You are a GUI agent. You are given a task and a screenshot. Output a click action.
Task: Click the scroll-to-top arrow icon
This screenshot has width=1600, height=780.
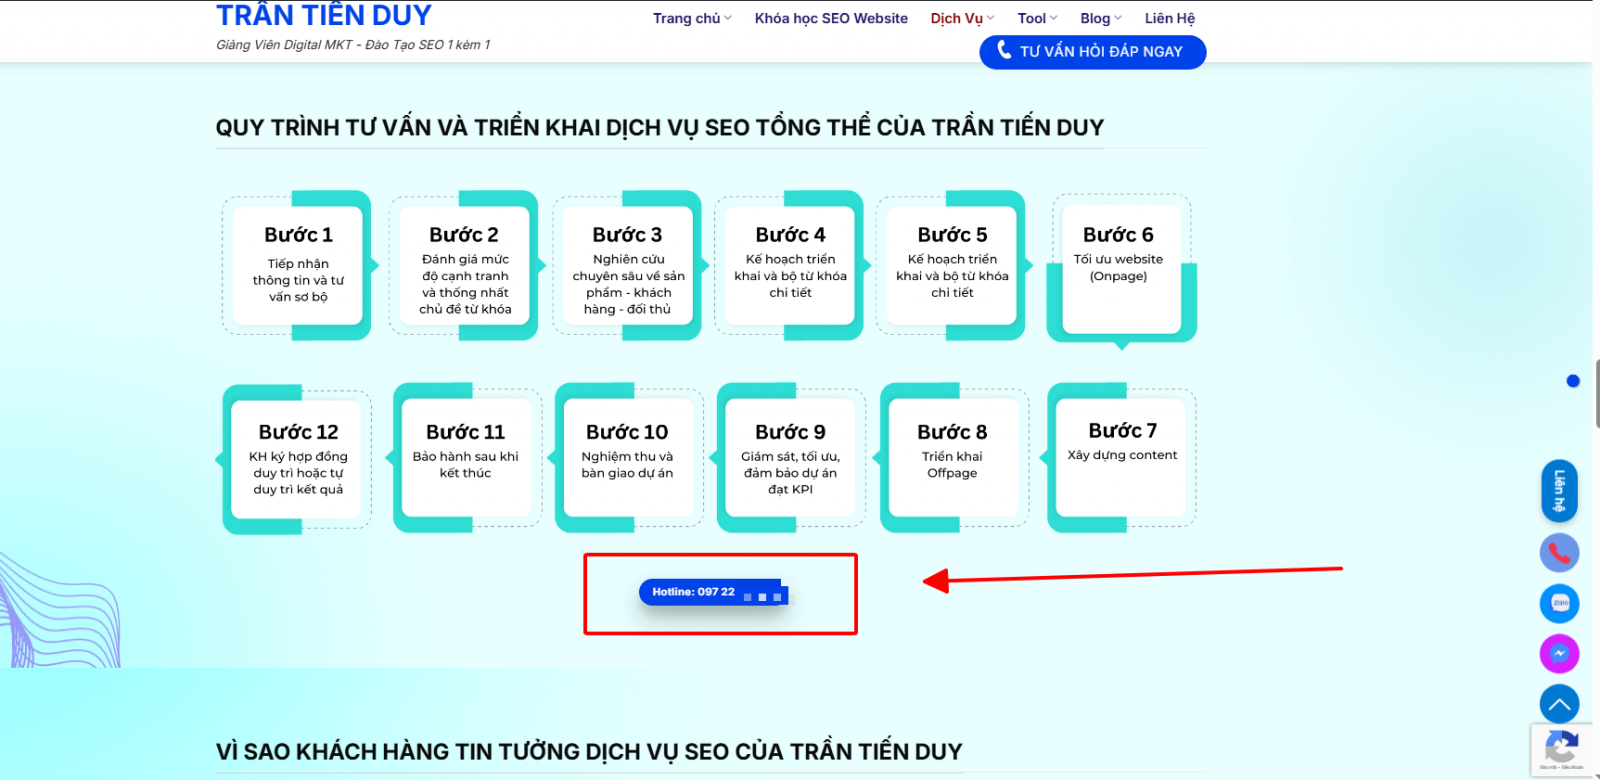pos(1559,705)
